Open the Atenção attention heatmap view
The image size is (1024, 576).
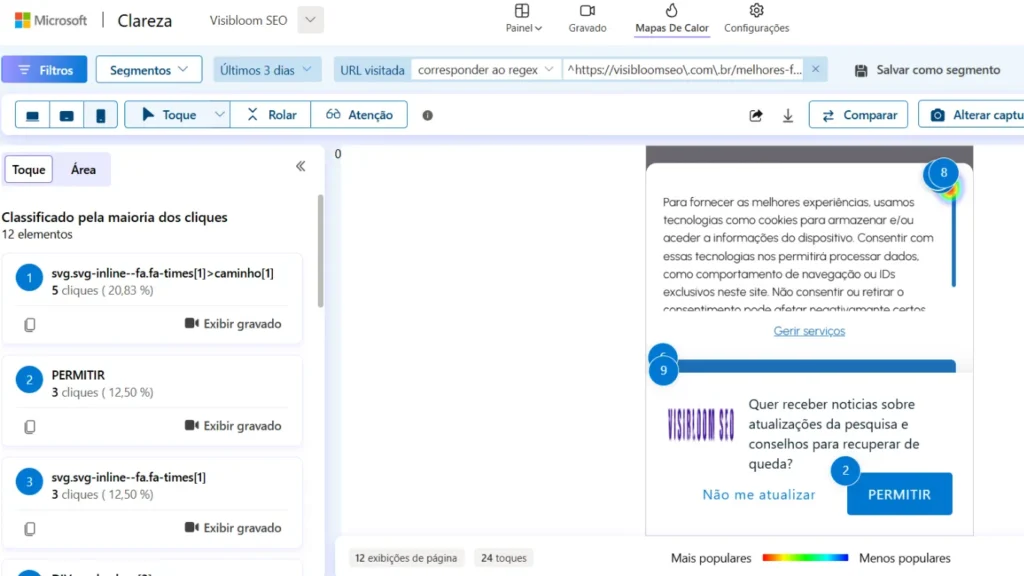pyautogui.click(x=358, y=114)
